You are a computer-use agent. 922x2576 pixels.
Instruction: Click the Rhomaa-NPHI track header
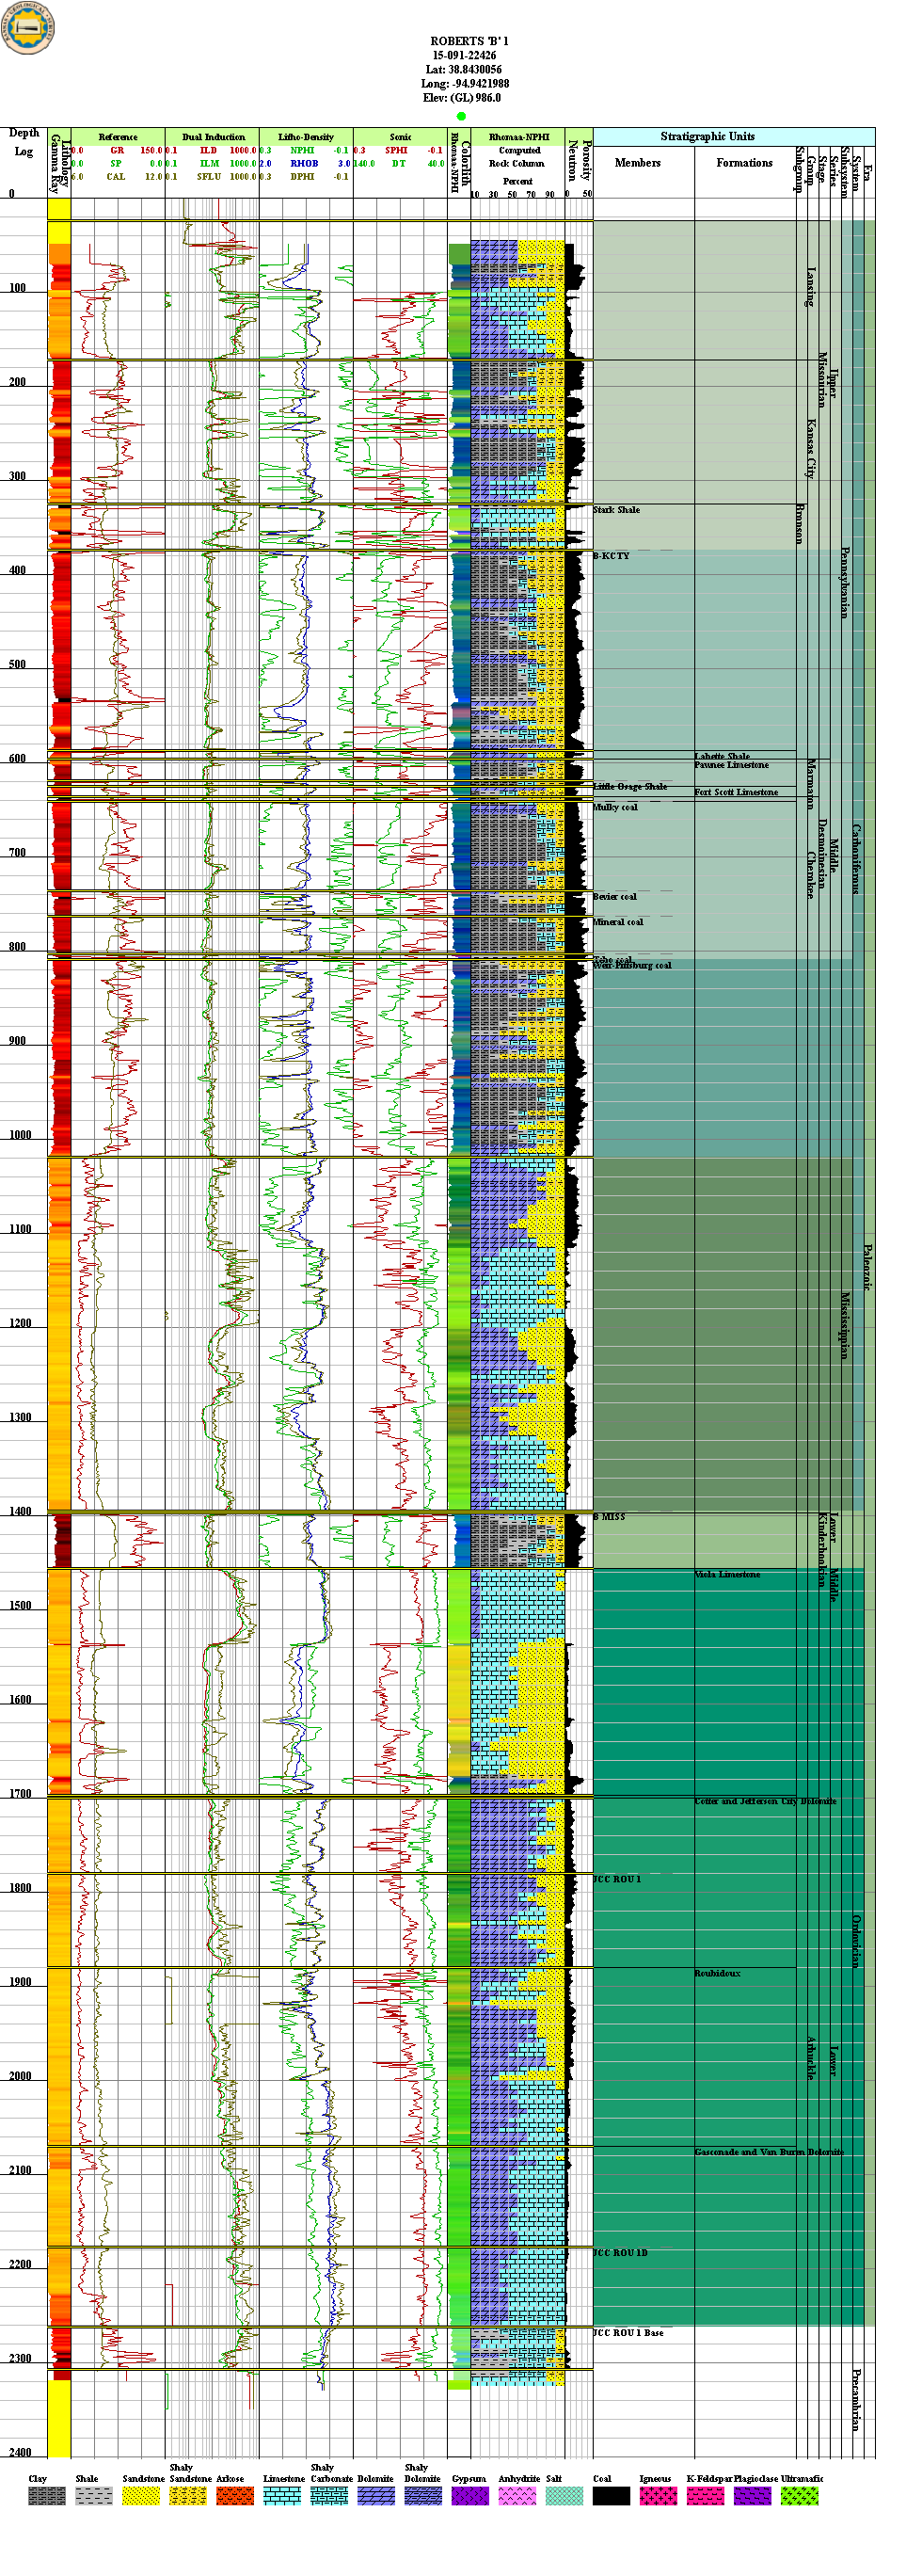coord(518,137)
